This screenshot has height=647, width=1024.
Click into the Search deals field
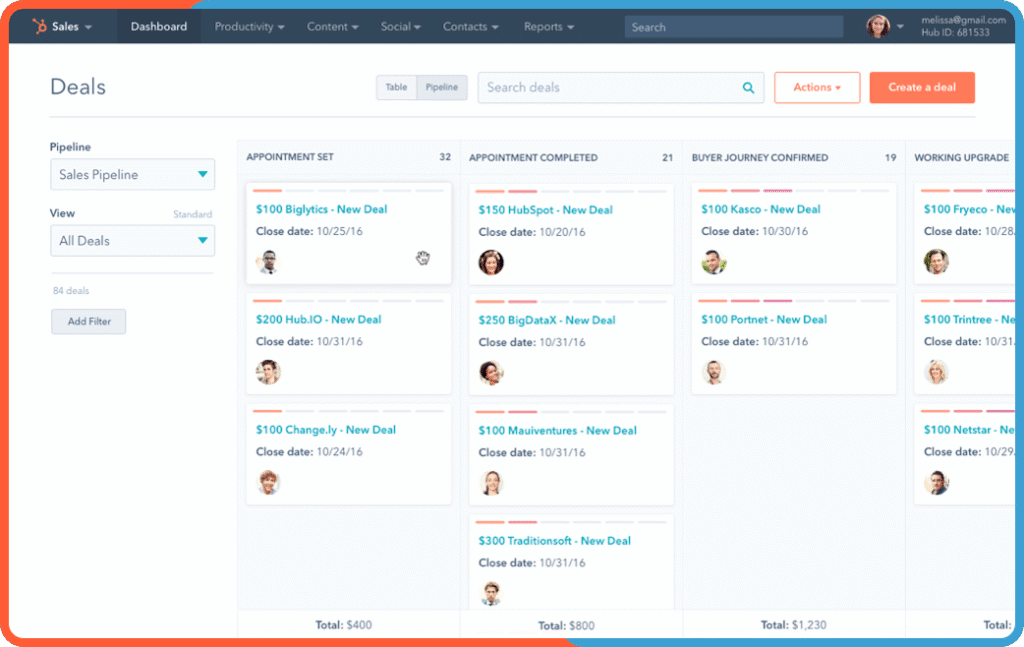(x=600, y=87)
